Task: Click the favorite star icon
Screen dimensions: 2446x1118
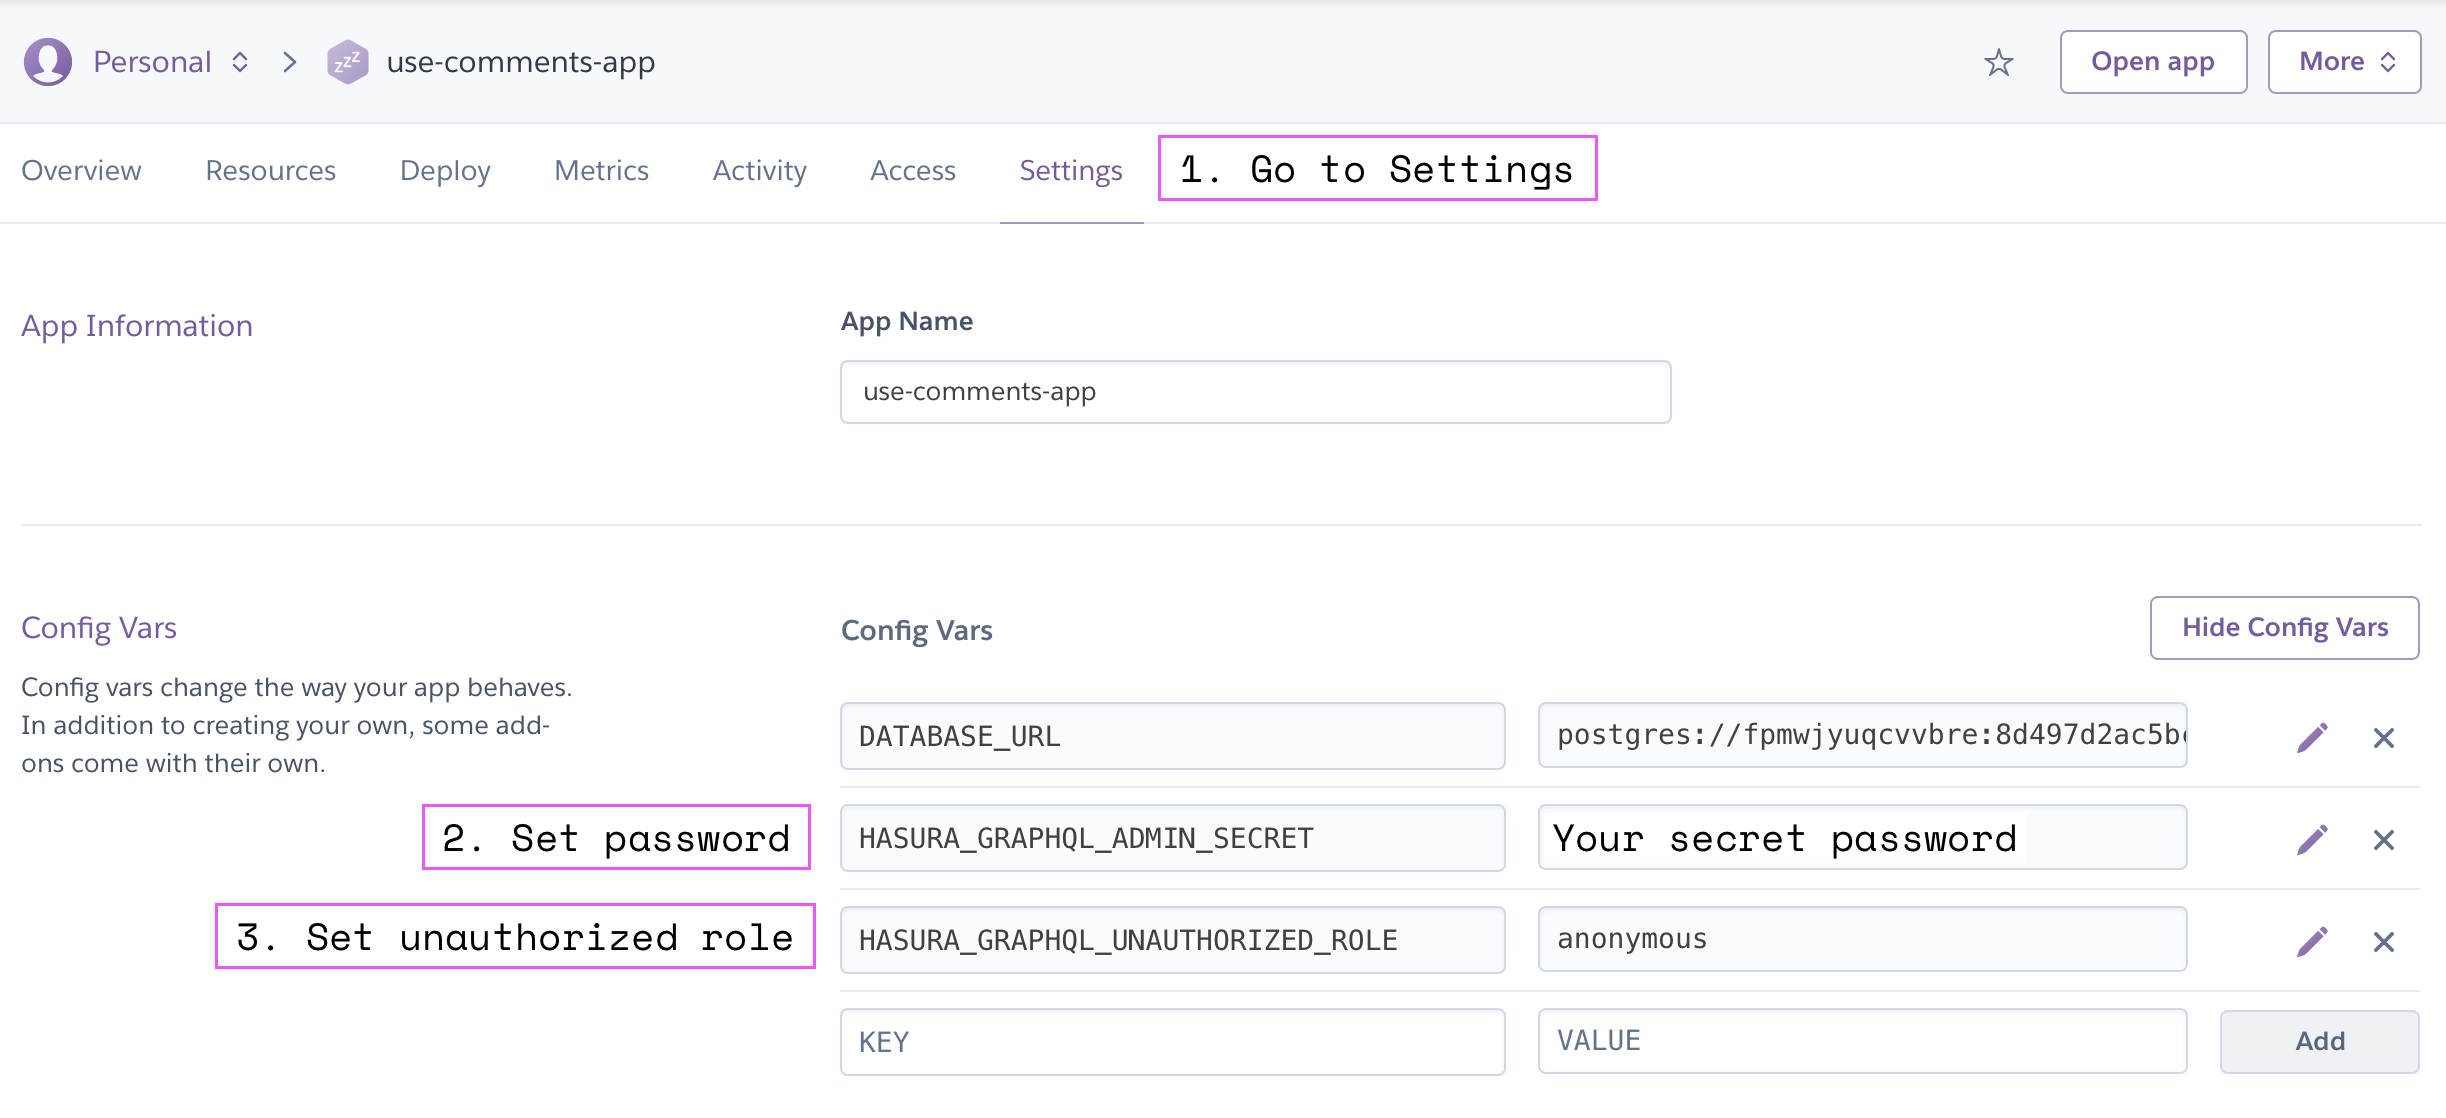Action: pos(1998,63)
